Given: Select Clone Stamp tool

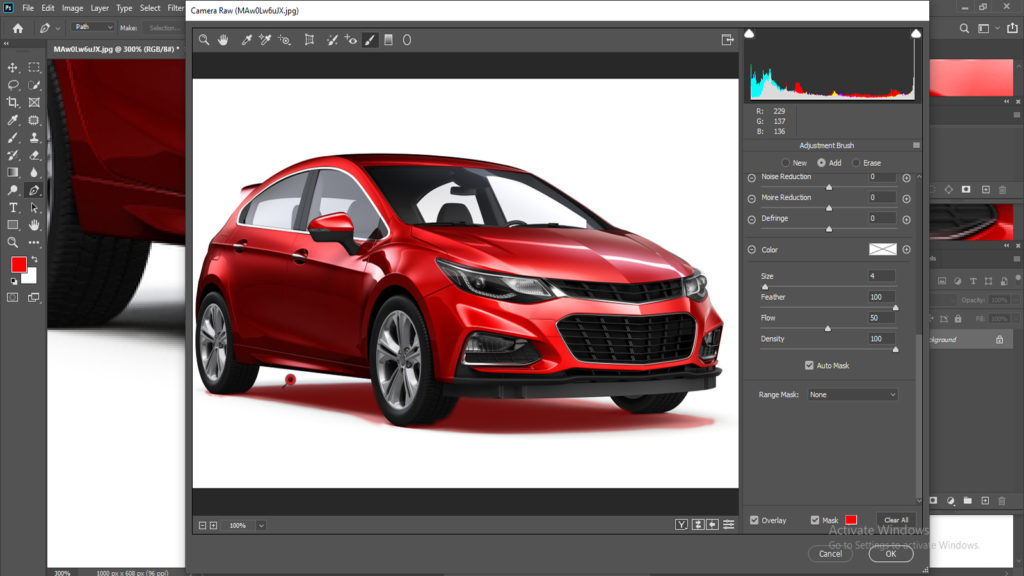Looking at the screenshot, I should [34, 138].
